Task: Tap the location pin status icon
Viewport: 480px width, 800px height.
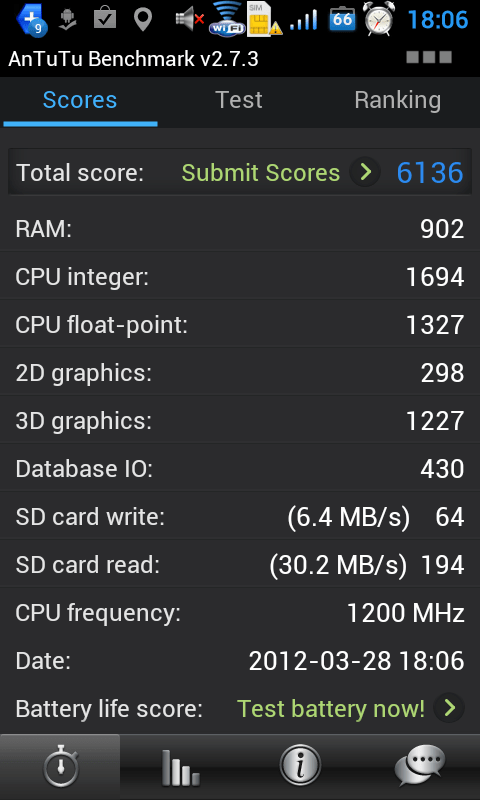Action: point(143,19)
